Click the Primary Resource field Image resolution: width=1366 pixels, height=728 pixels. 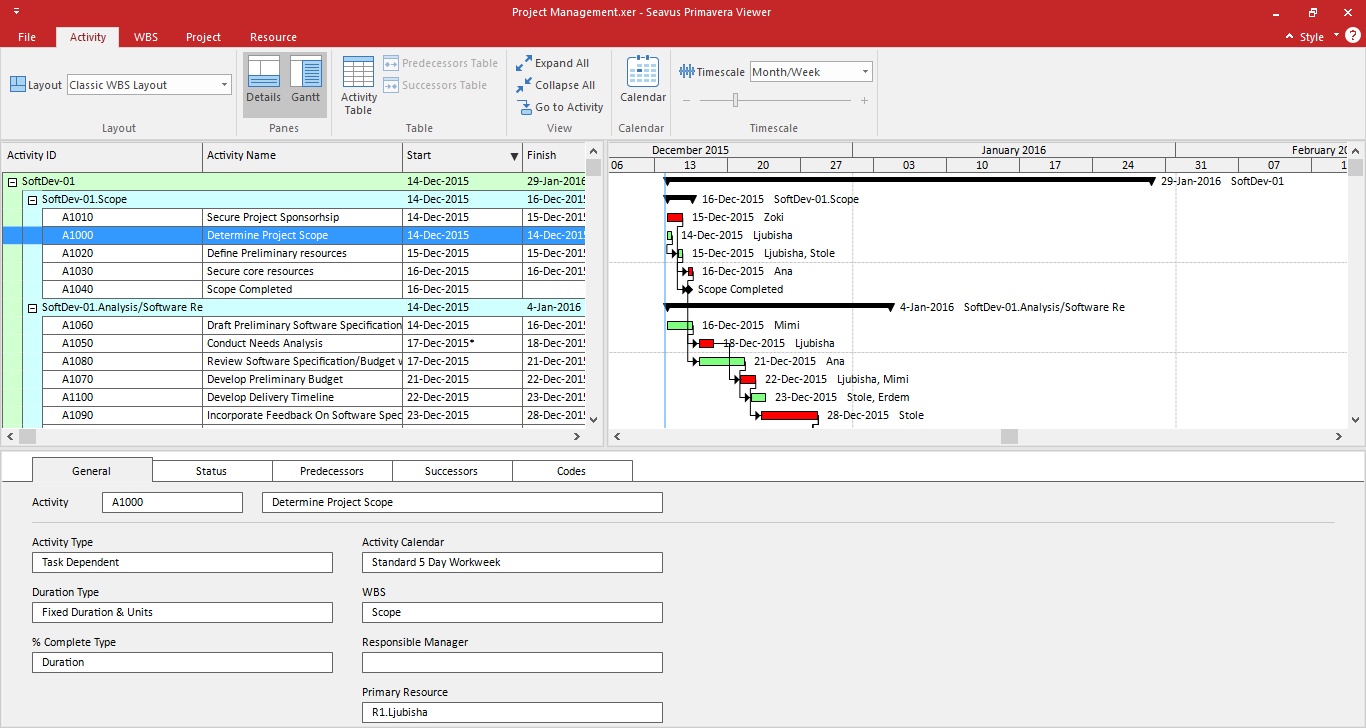(512, 712)
